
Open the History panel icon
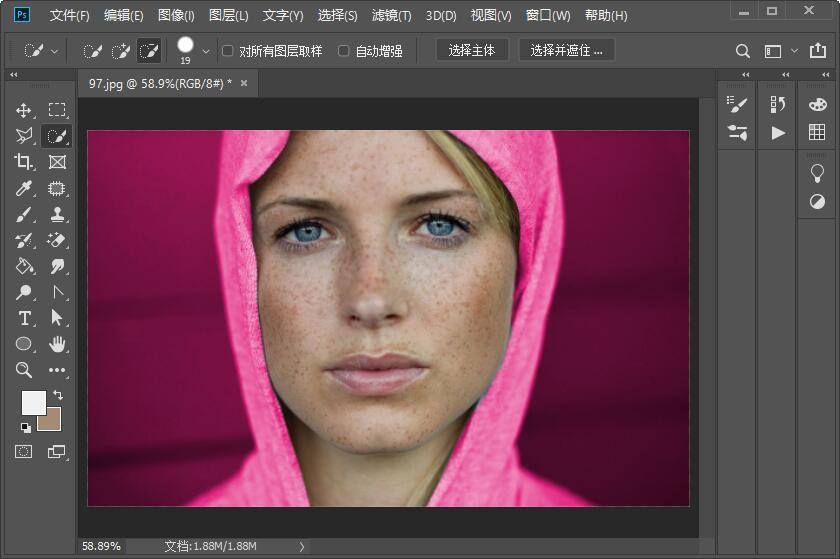click(777, 105)
